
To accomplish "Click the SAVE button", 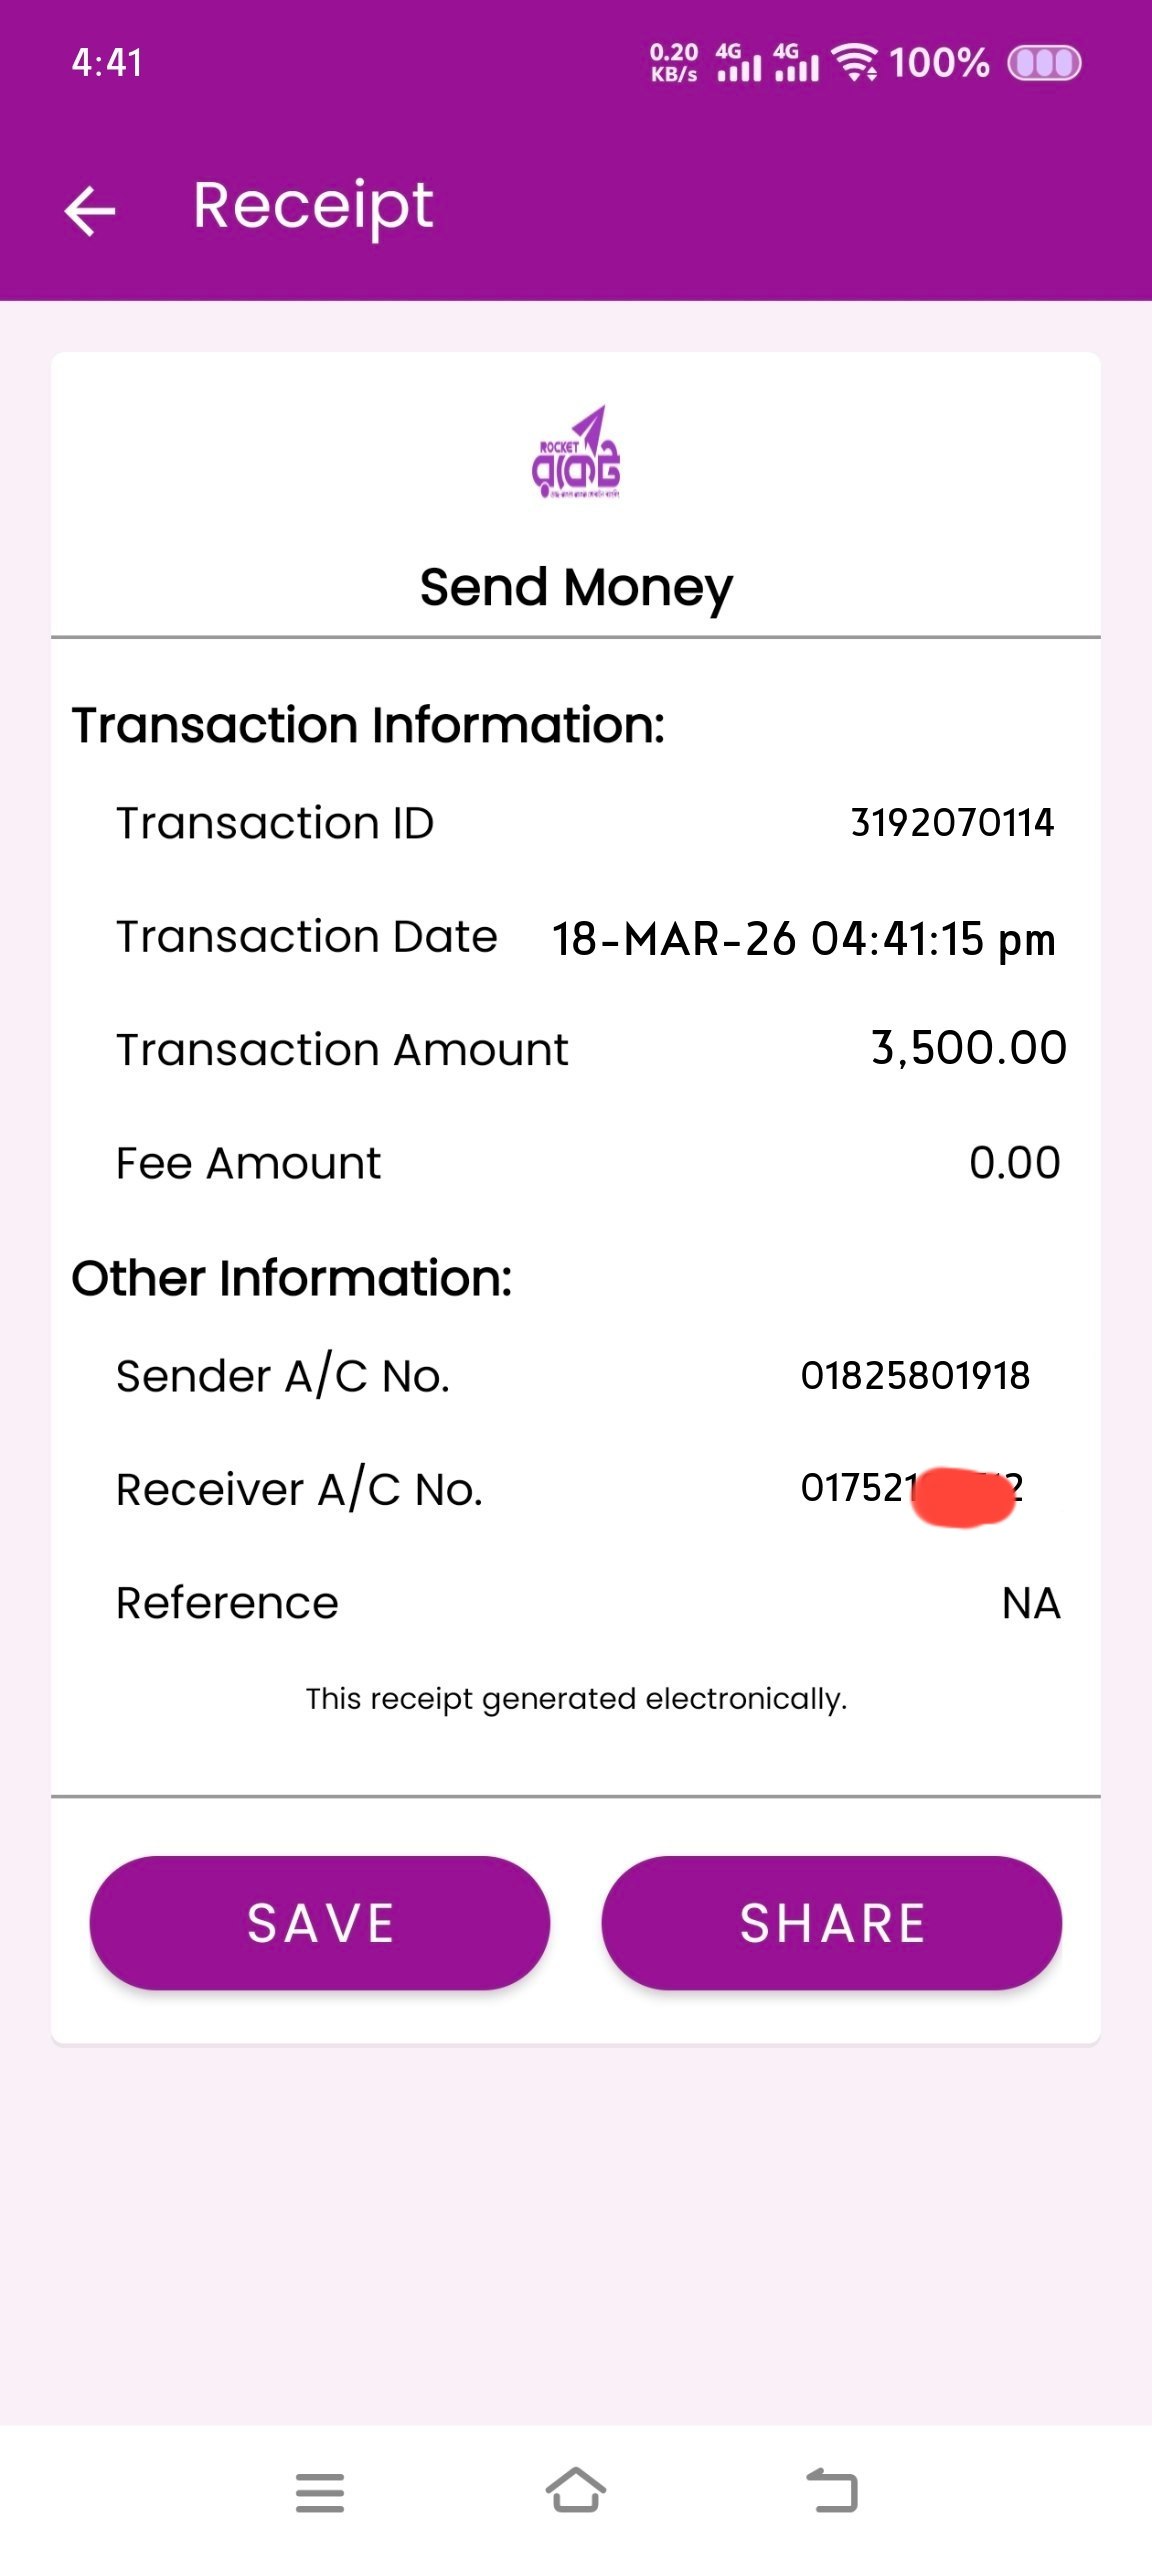I will point(320,1922).
